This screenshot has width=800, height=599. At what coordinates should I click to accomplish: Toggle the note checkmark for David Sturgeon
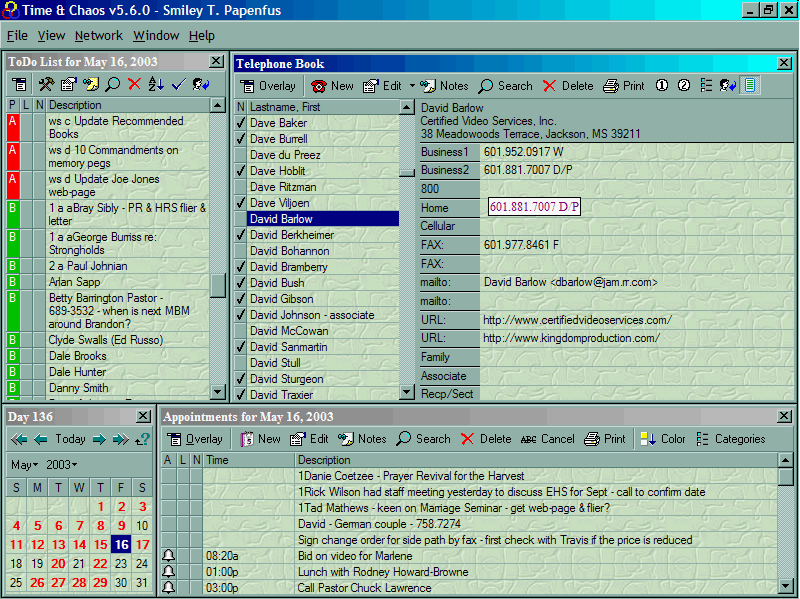pyautogui.click(x=241, y=379)
